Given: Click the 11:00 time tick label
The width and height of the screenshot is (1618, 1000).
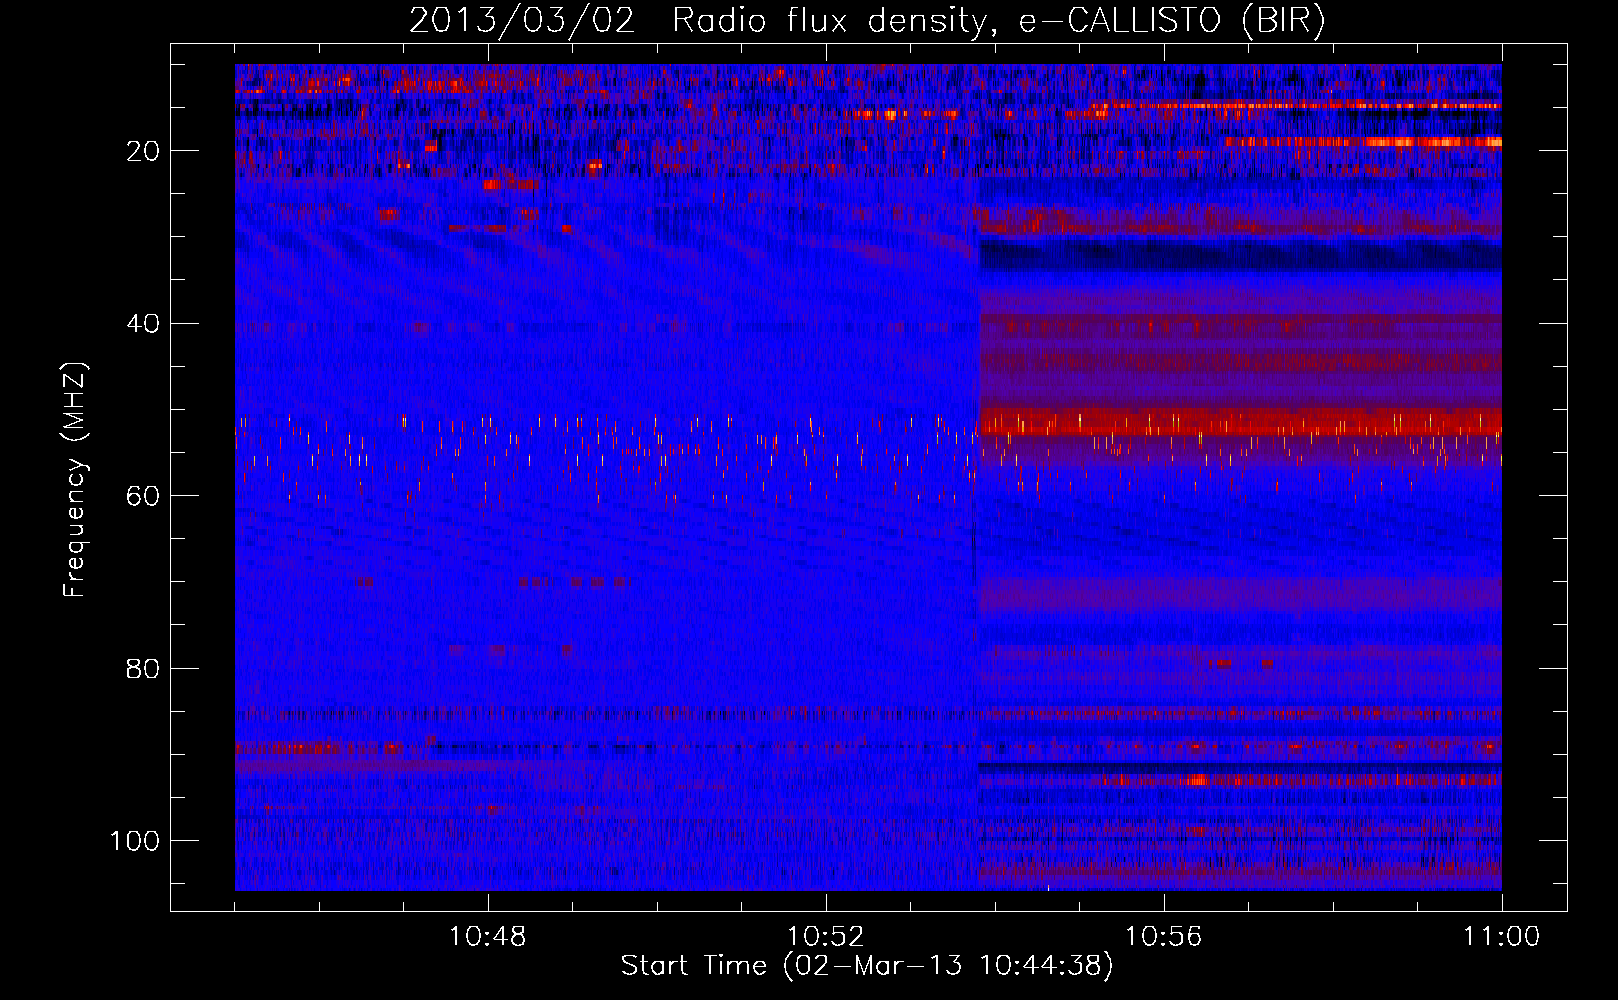Looking at the screenshot, I should [1502, 937].
